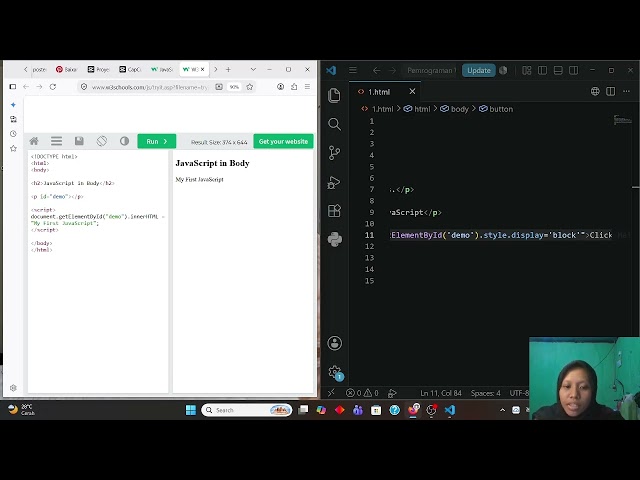Screen dimensions: 640x480
Task: Click Spaces: 4 indentation status item
Action: tap(485, 393)
